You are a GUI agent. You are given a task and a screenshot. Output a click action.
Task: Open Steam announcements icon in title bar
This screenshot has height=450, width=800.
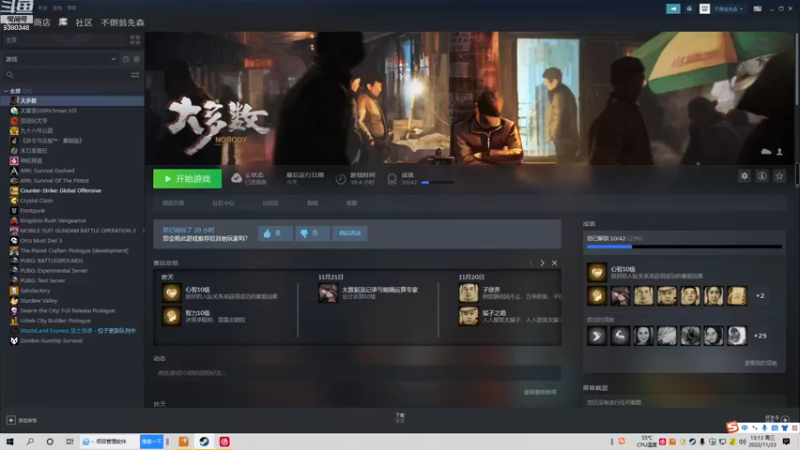coord(673,9)
